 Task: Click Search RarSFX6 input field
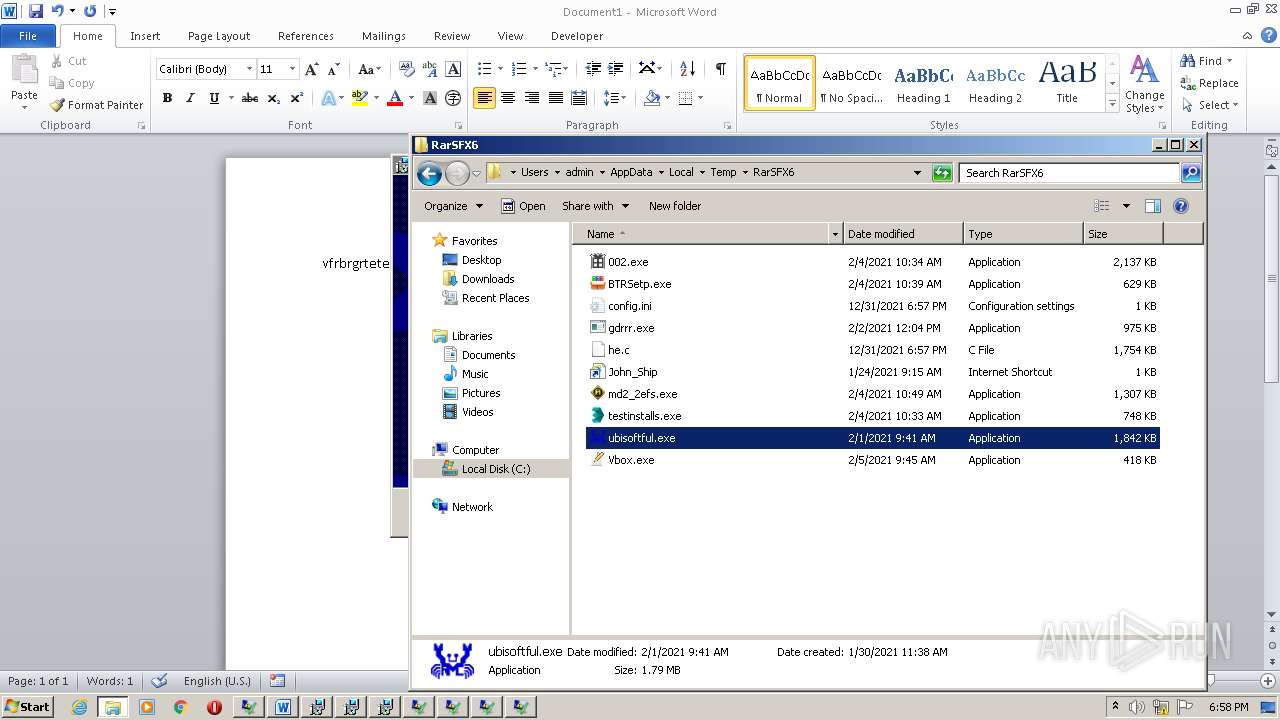(x=1069, y=173)
